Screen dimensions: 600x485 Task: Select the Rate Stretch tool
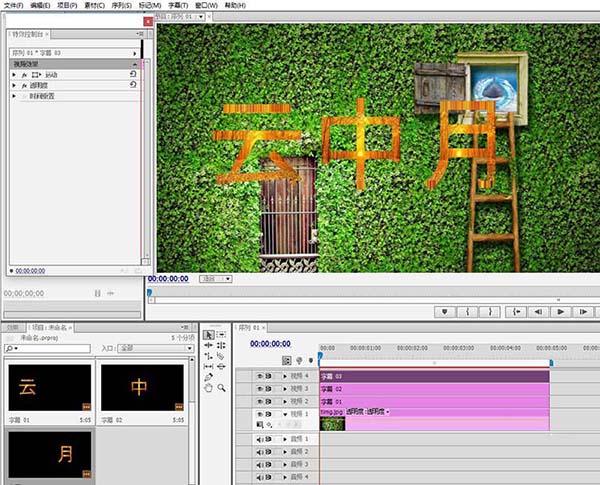pos(208,356)
